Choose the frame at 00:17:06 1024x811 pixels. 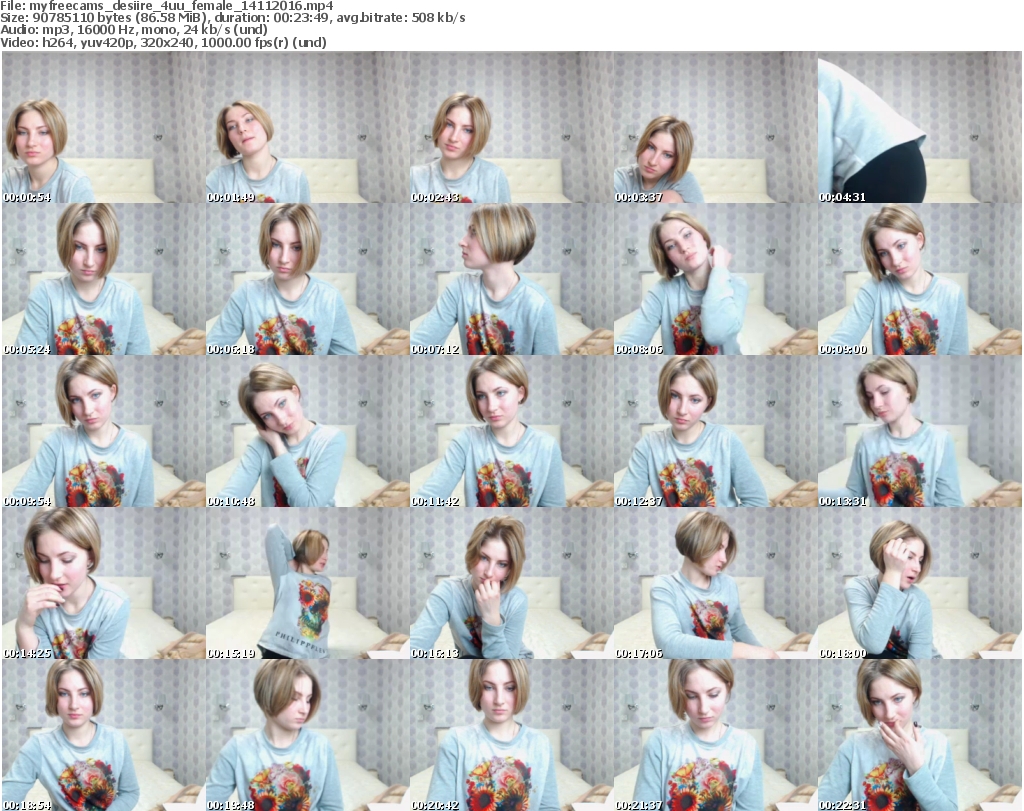715,584
